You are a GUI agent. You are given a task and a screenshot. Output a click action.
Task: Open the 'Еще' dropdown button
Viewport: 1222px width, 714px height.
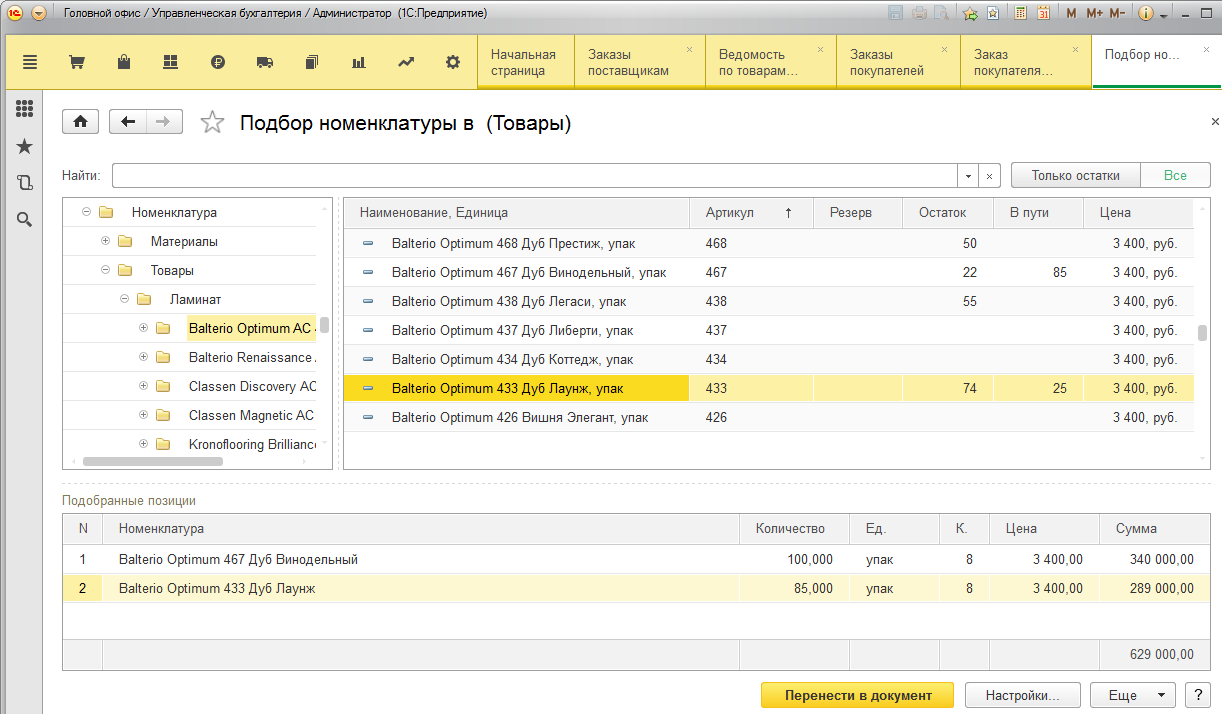click(1132, 695)
